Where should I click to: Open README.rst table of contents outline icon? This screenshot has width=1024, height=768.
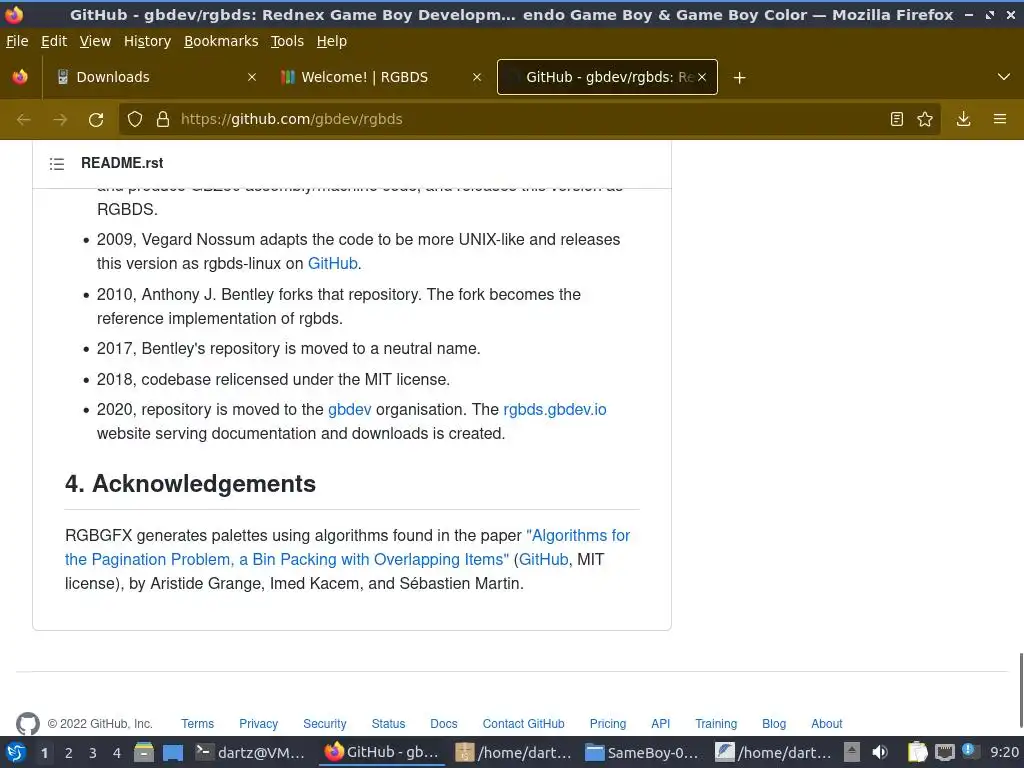57,163
